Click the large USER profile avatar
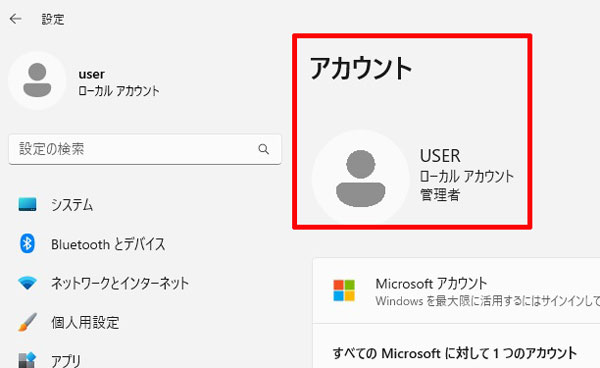This screenshot has width=600, height=368. tap(360, 178)
